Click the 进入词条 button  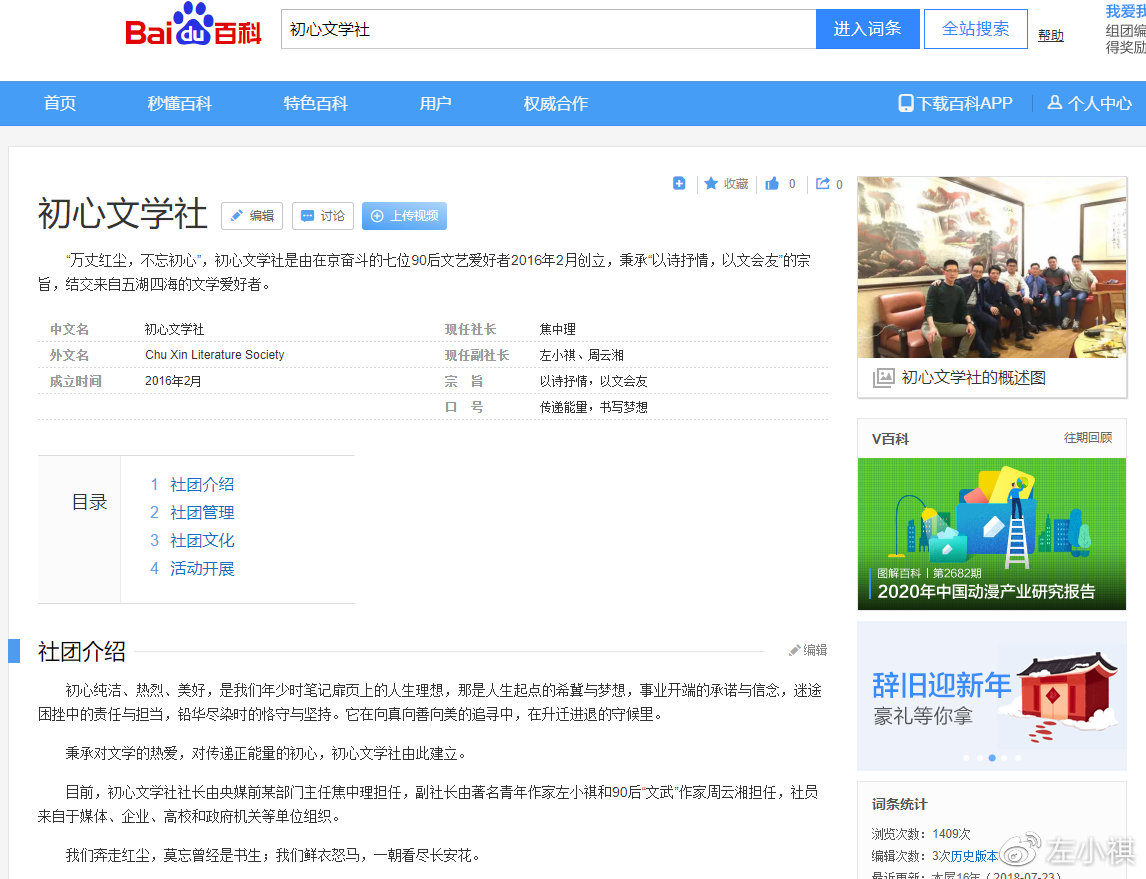point(866,29)
